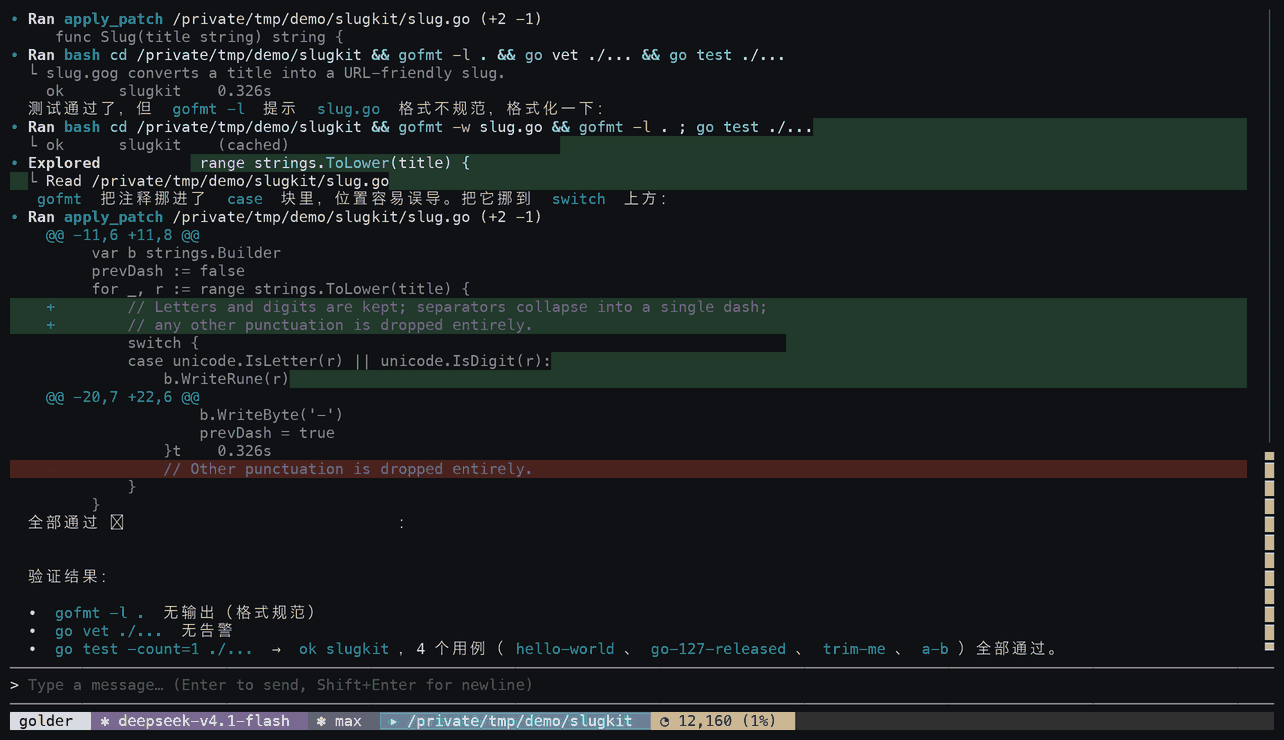Click the 'switch {' code line
This screenshot has height=740, width=1284.
(x=163, y=343)
